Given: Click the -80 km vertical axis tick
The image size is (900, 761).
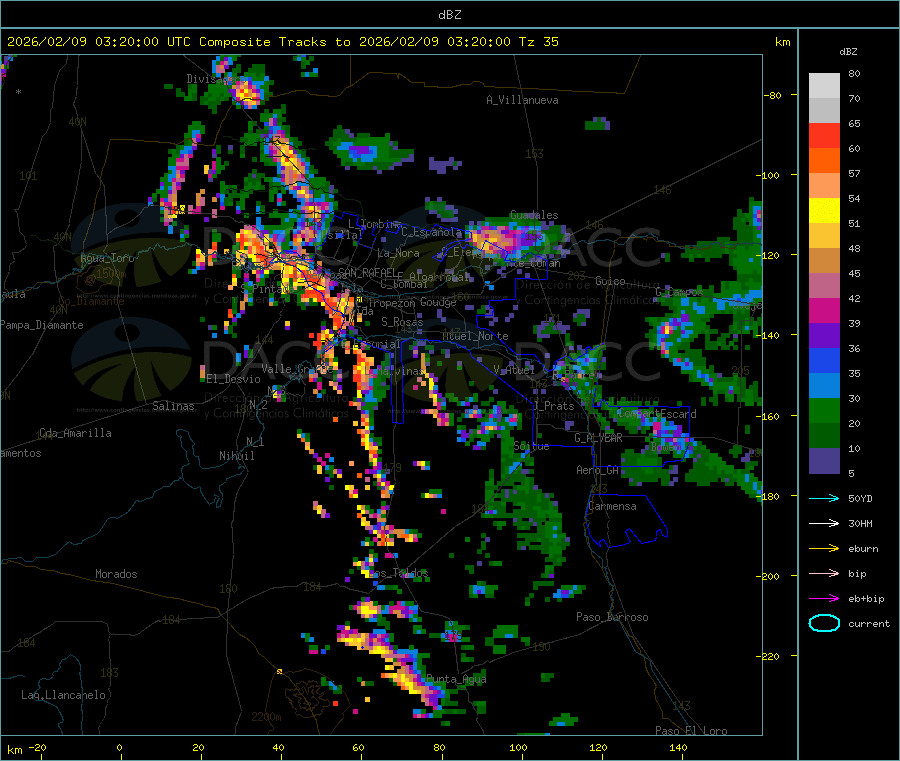Looking at the screenshot, I should [772, 95].
